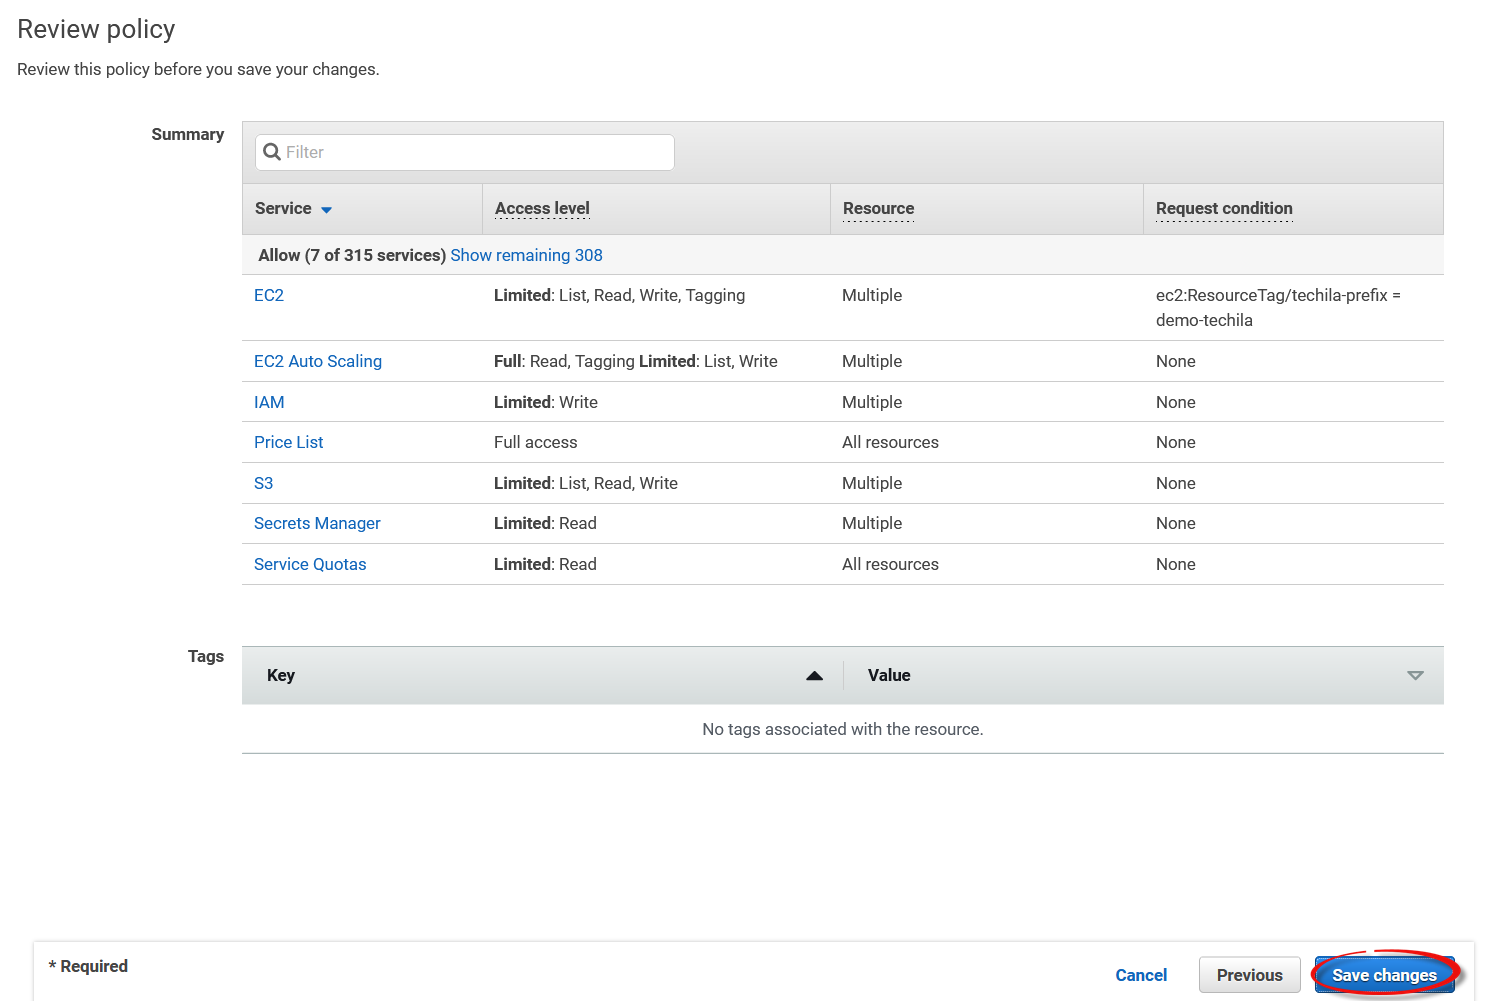1487x1001 pixels.
Task: Open the Secrets Manager link
Action: (x=317, y=523)
